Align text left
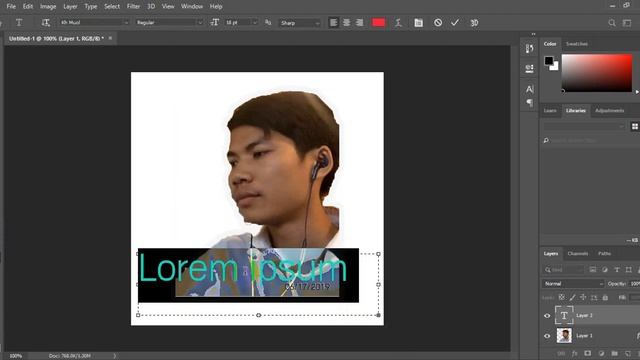The height and width of the screenshot is (360, 640). [x=333, y=23]
